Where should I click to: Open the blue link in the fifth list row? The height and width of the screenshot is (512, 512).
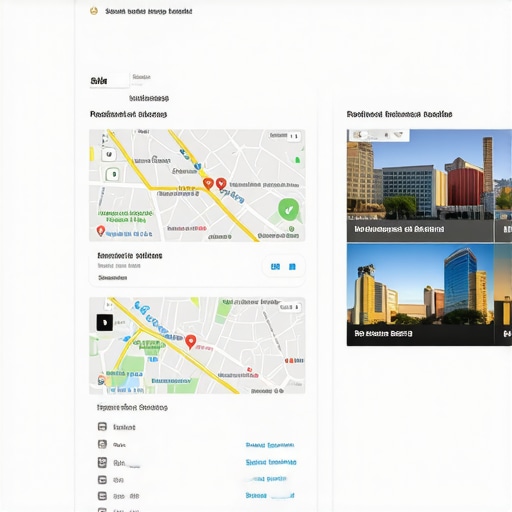pyautogui.click(x=270, y=496)
